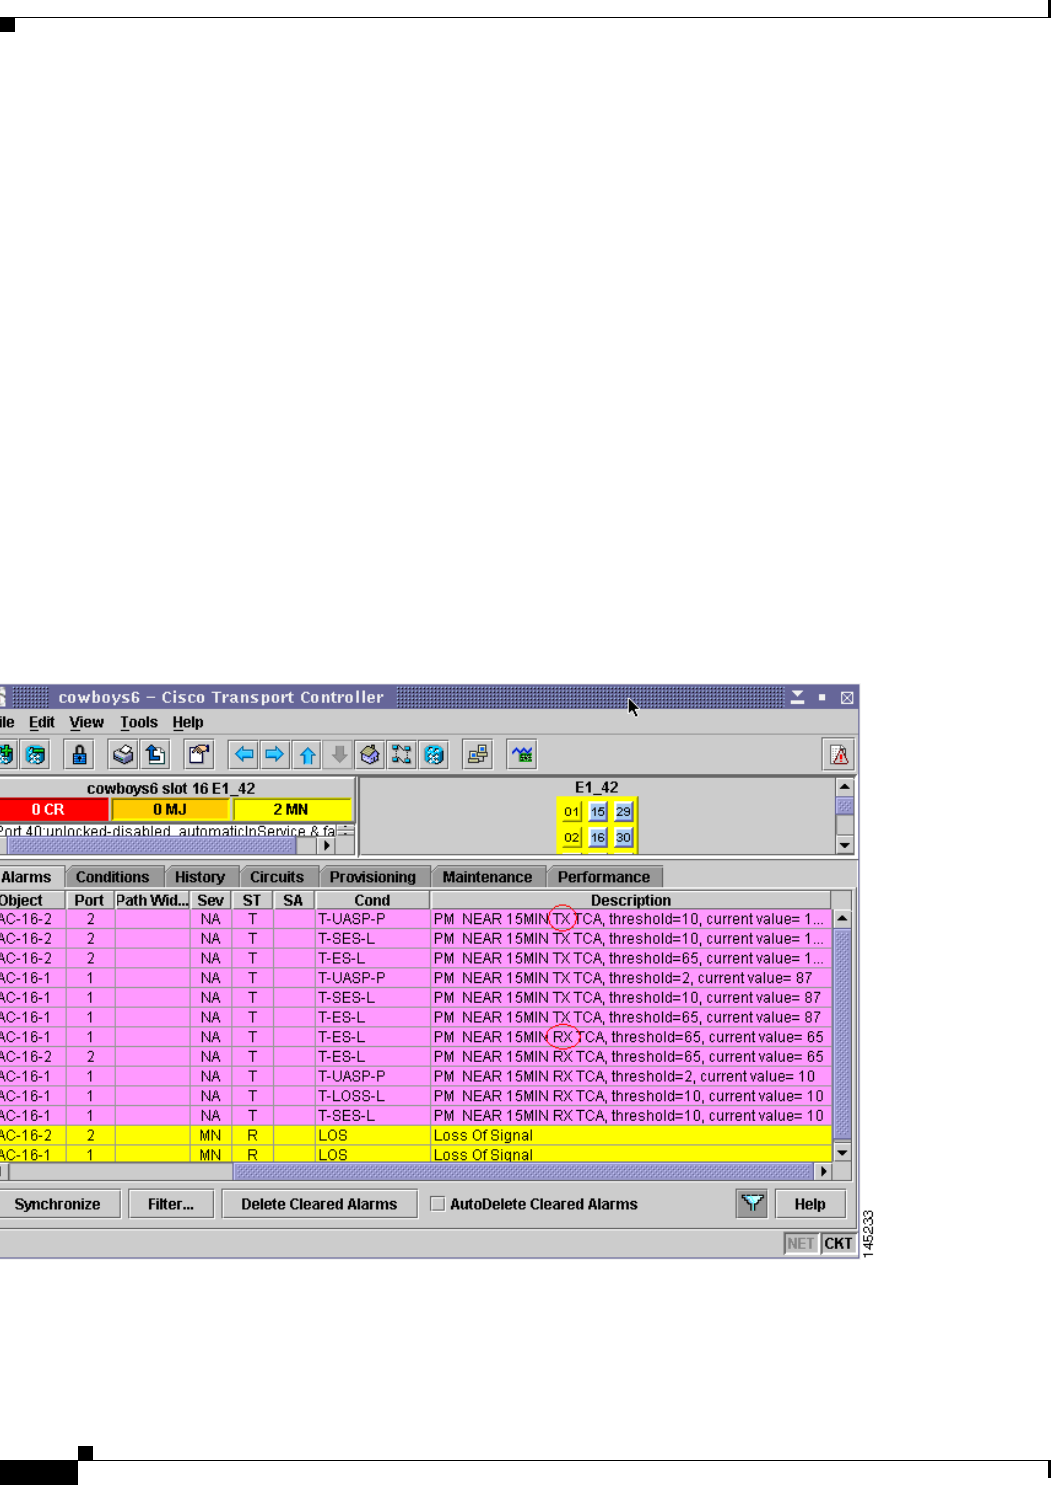This screenshot has width=1051, height=1485.
Task: Click down arrow of alarms table scrollbar
Action: [842, 1153]
